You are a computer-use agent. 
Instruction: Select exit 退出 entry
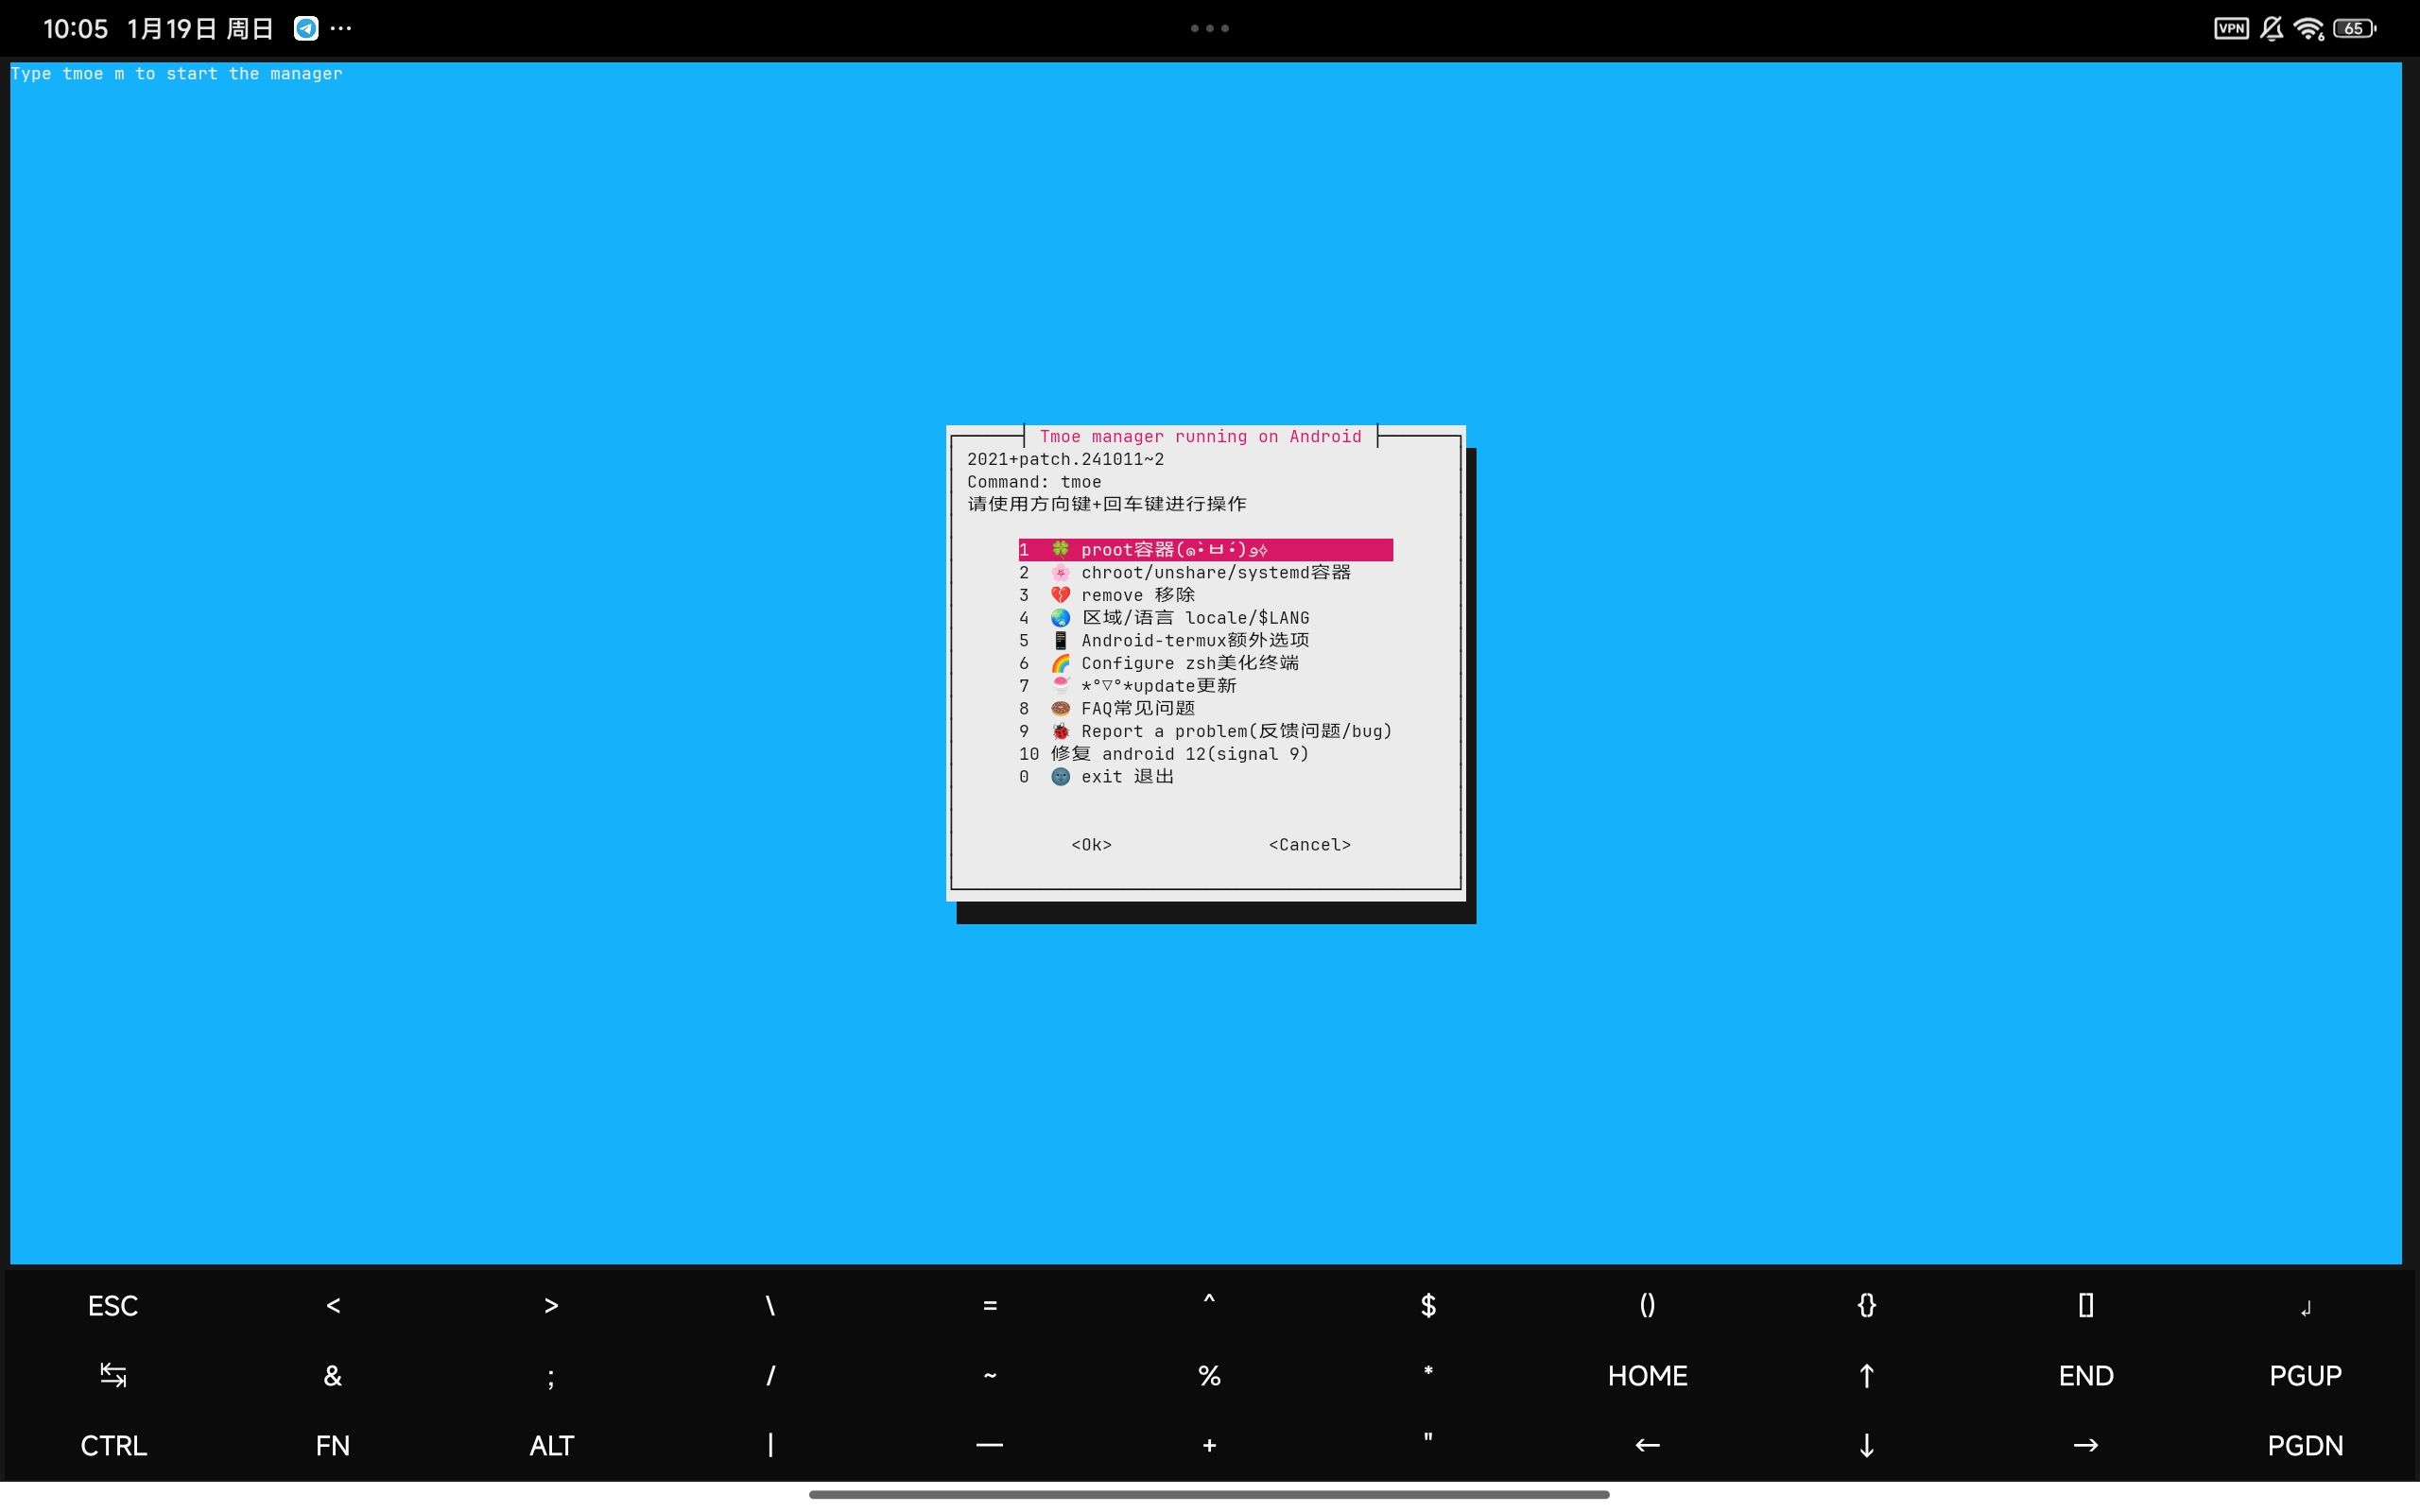tap(1096, 777)
